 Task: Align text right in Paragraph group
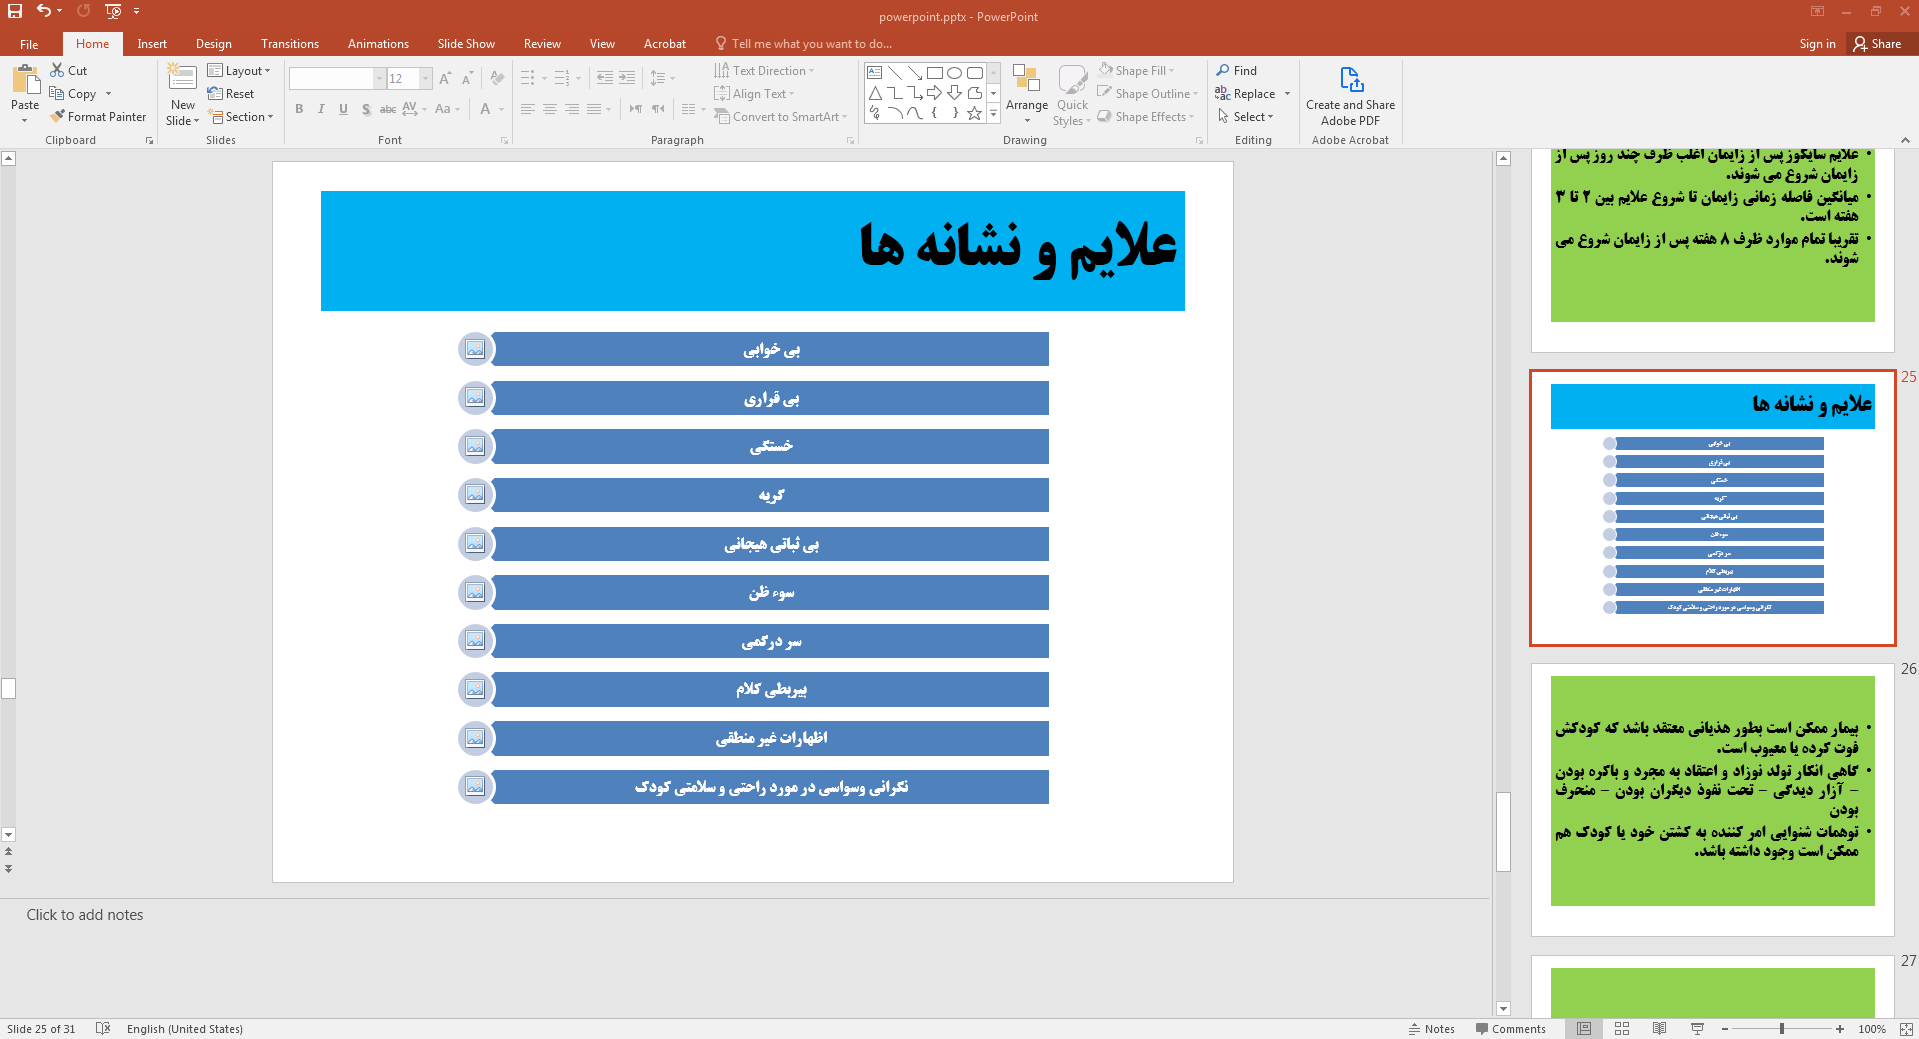click(x=572, y=109)
